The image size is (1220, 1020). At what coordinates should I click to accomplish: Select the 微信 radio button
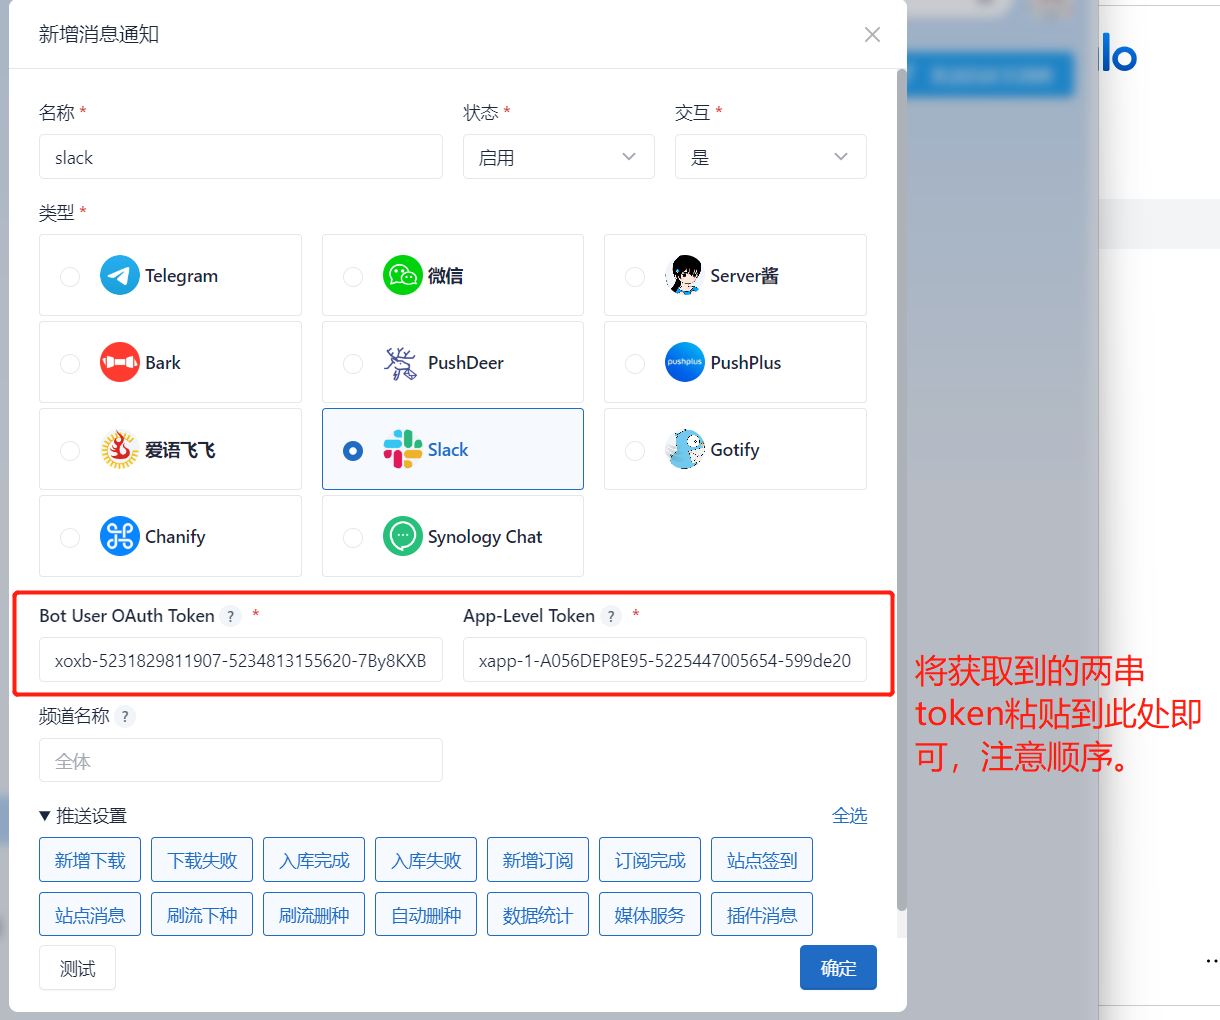point(353,276)
